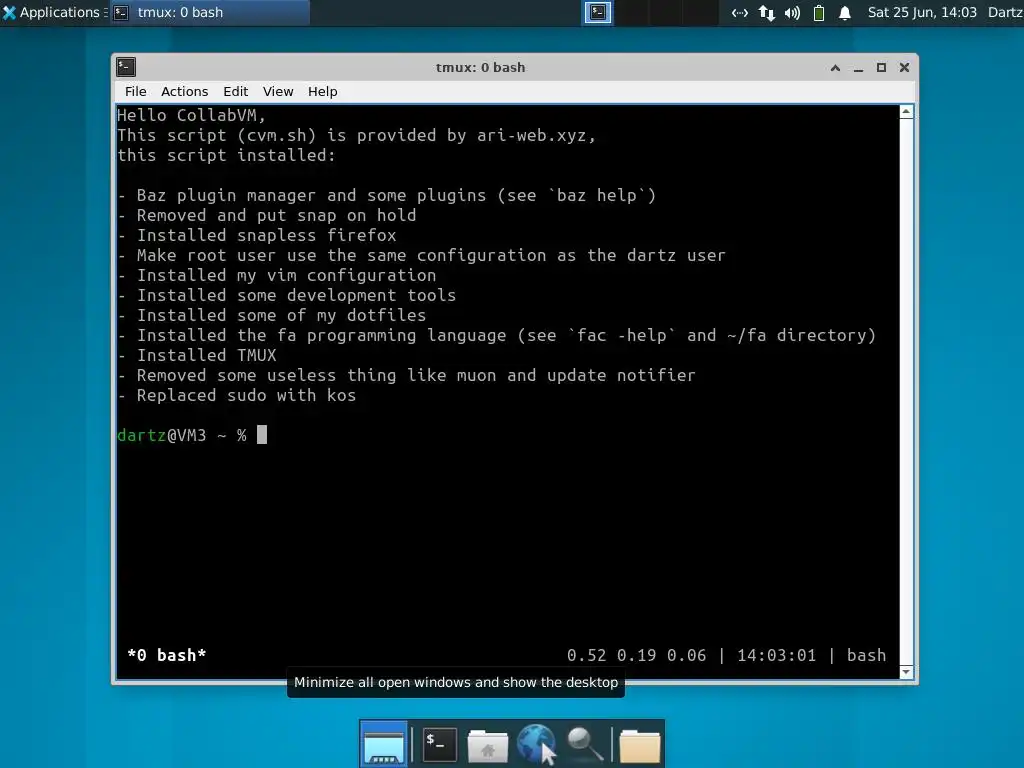Click the scrollbar up arrow in terminal

point(906,112)
